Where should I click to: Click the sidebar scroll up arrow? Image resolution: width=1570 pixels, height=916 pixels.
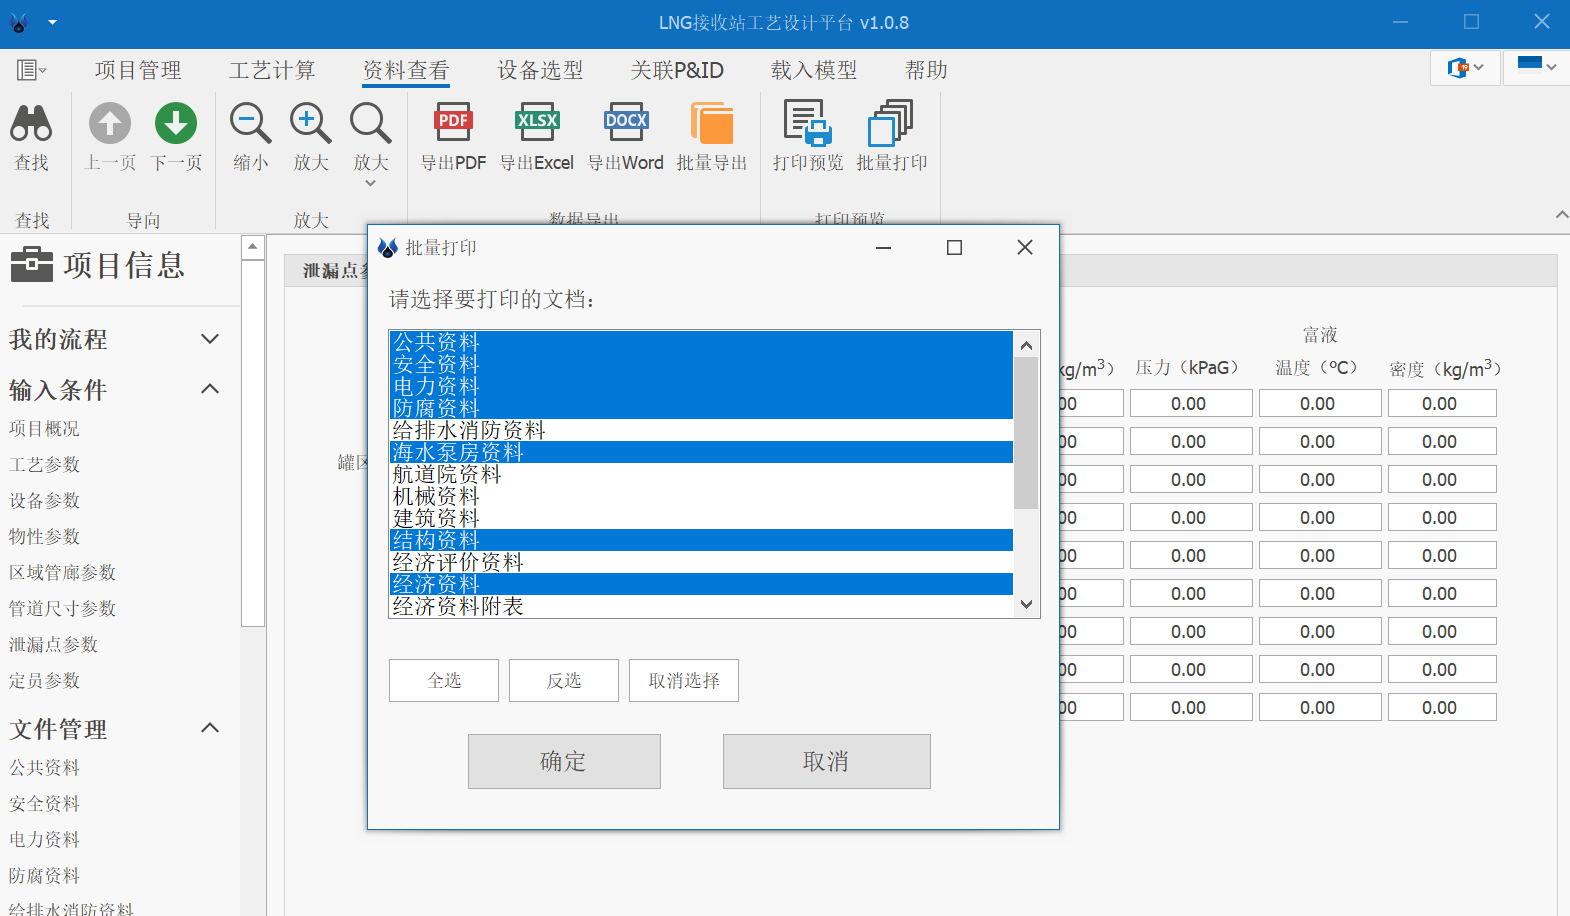[253, 246]
